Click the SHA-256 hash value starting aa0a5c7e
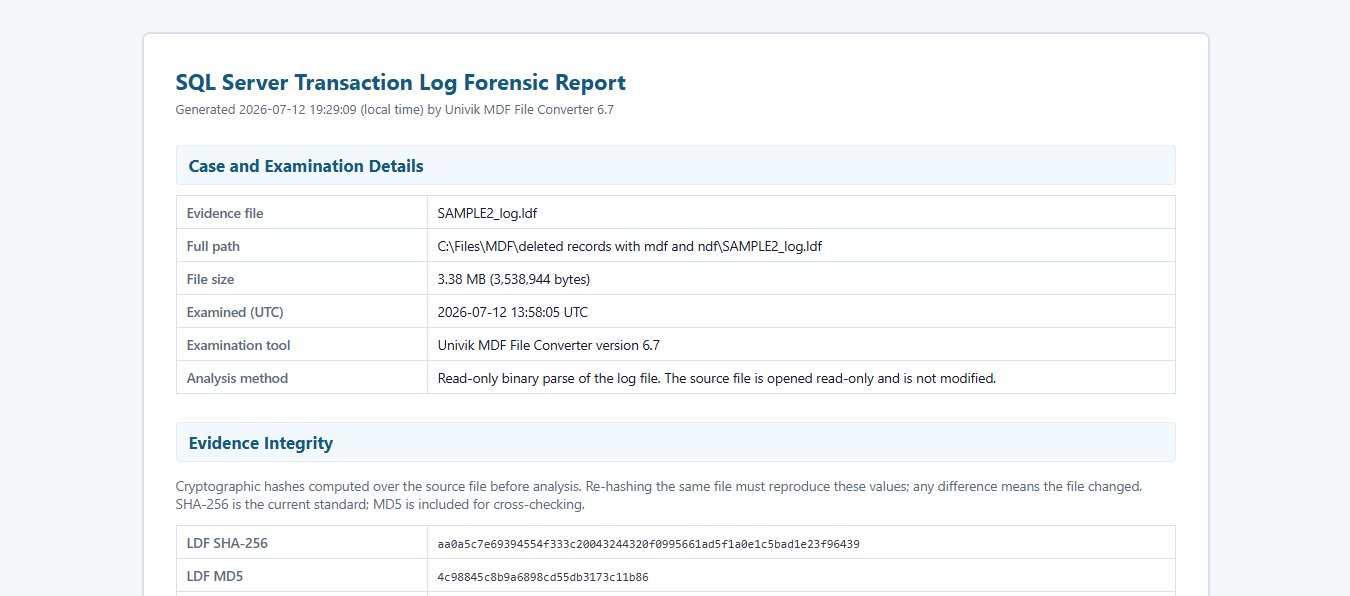This screenshot has width=1350, height=596. (x=649, y=544)
